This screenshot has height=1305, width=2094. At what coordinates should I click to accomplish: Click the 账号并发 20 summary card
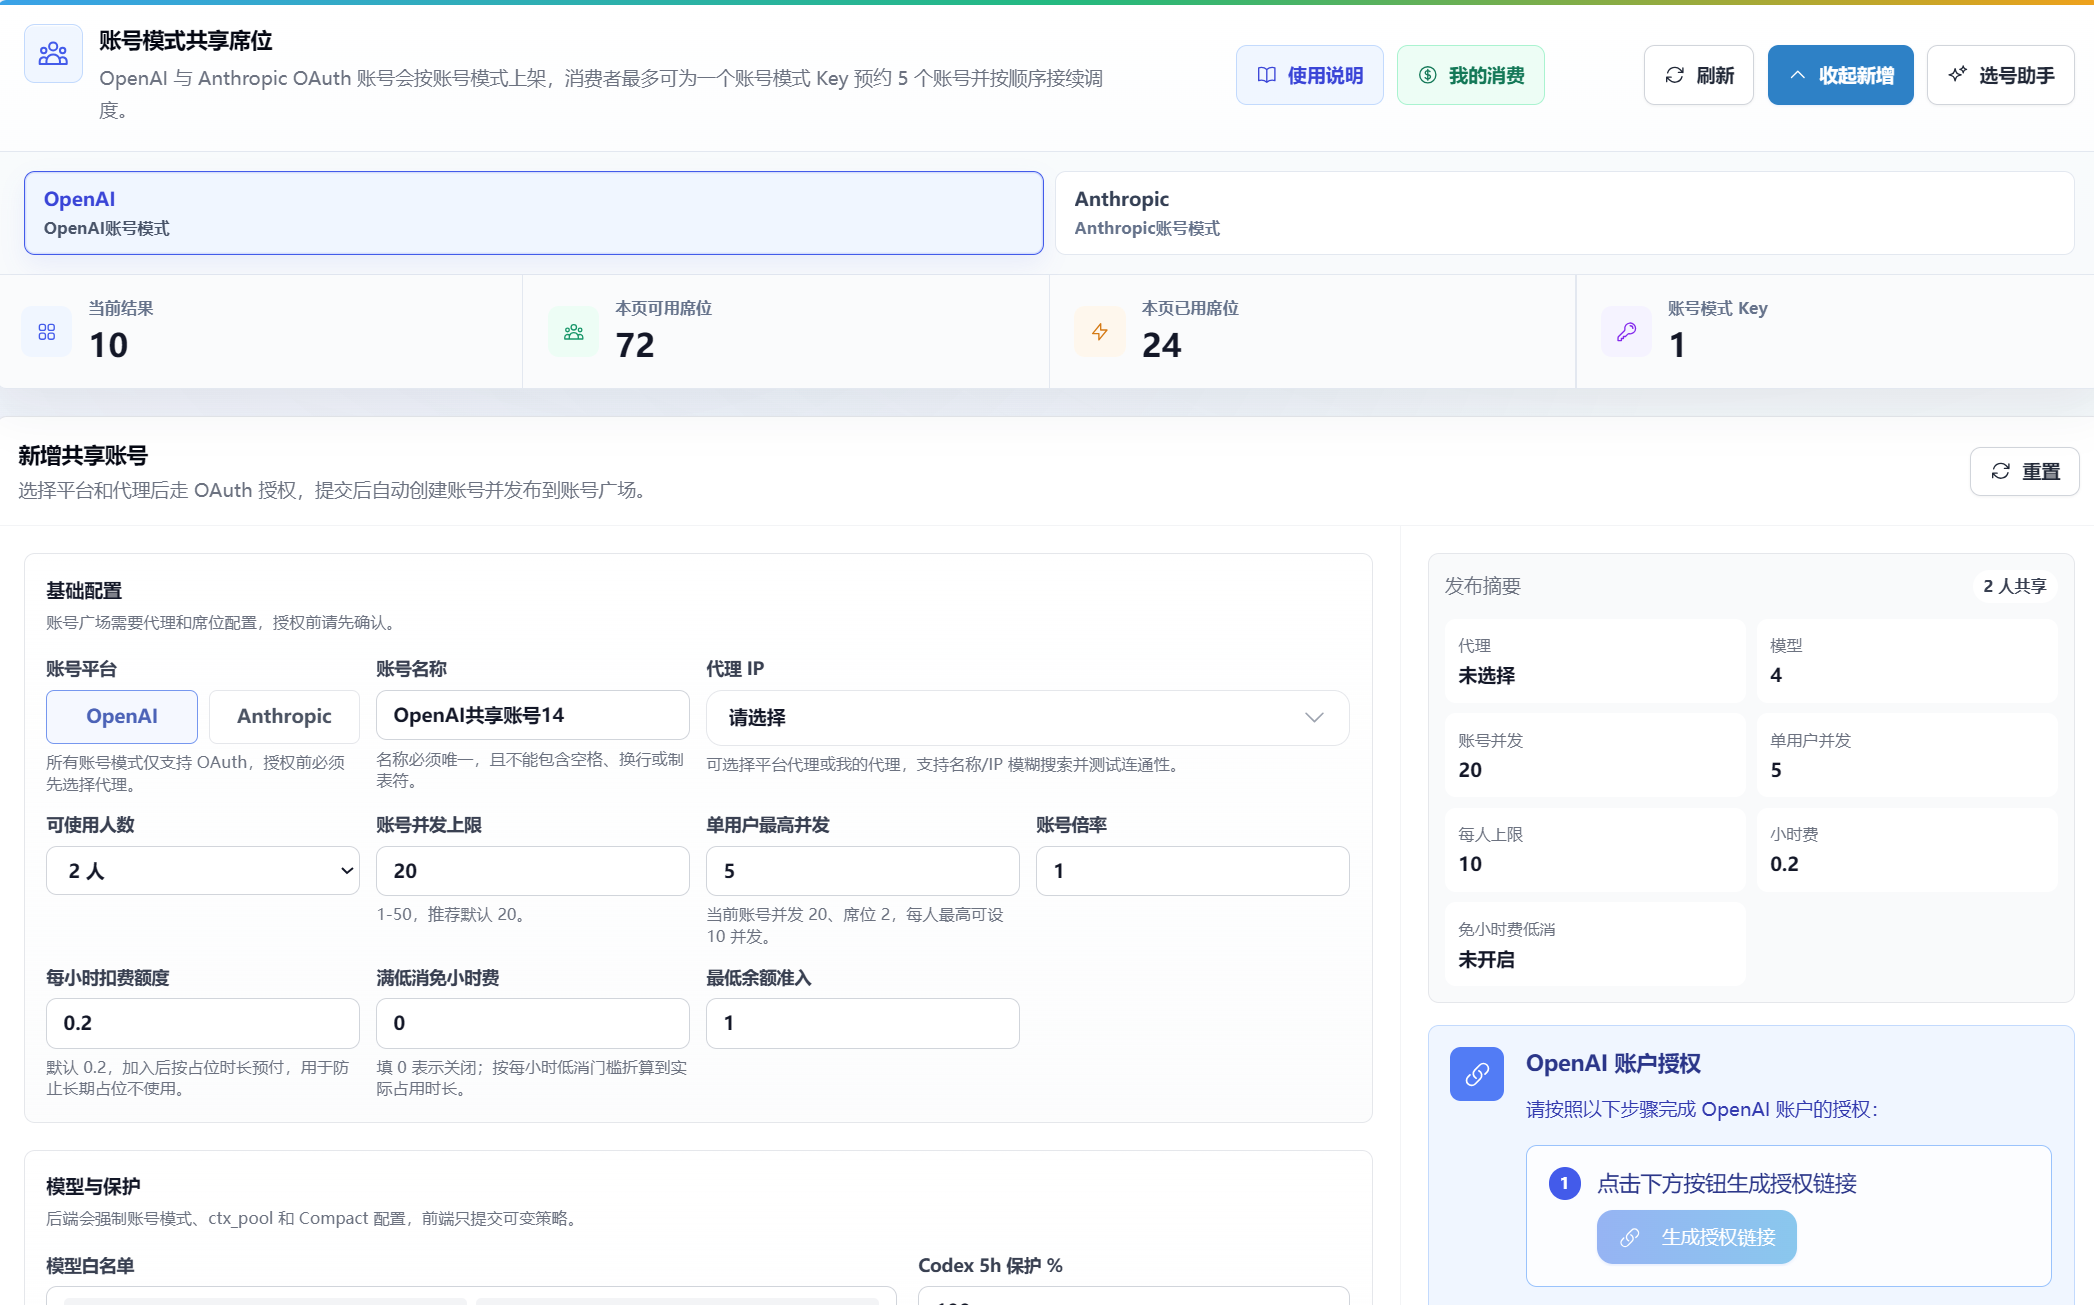(x=1595, y=755)
